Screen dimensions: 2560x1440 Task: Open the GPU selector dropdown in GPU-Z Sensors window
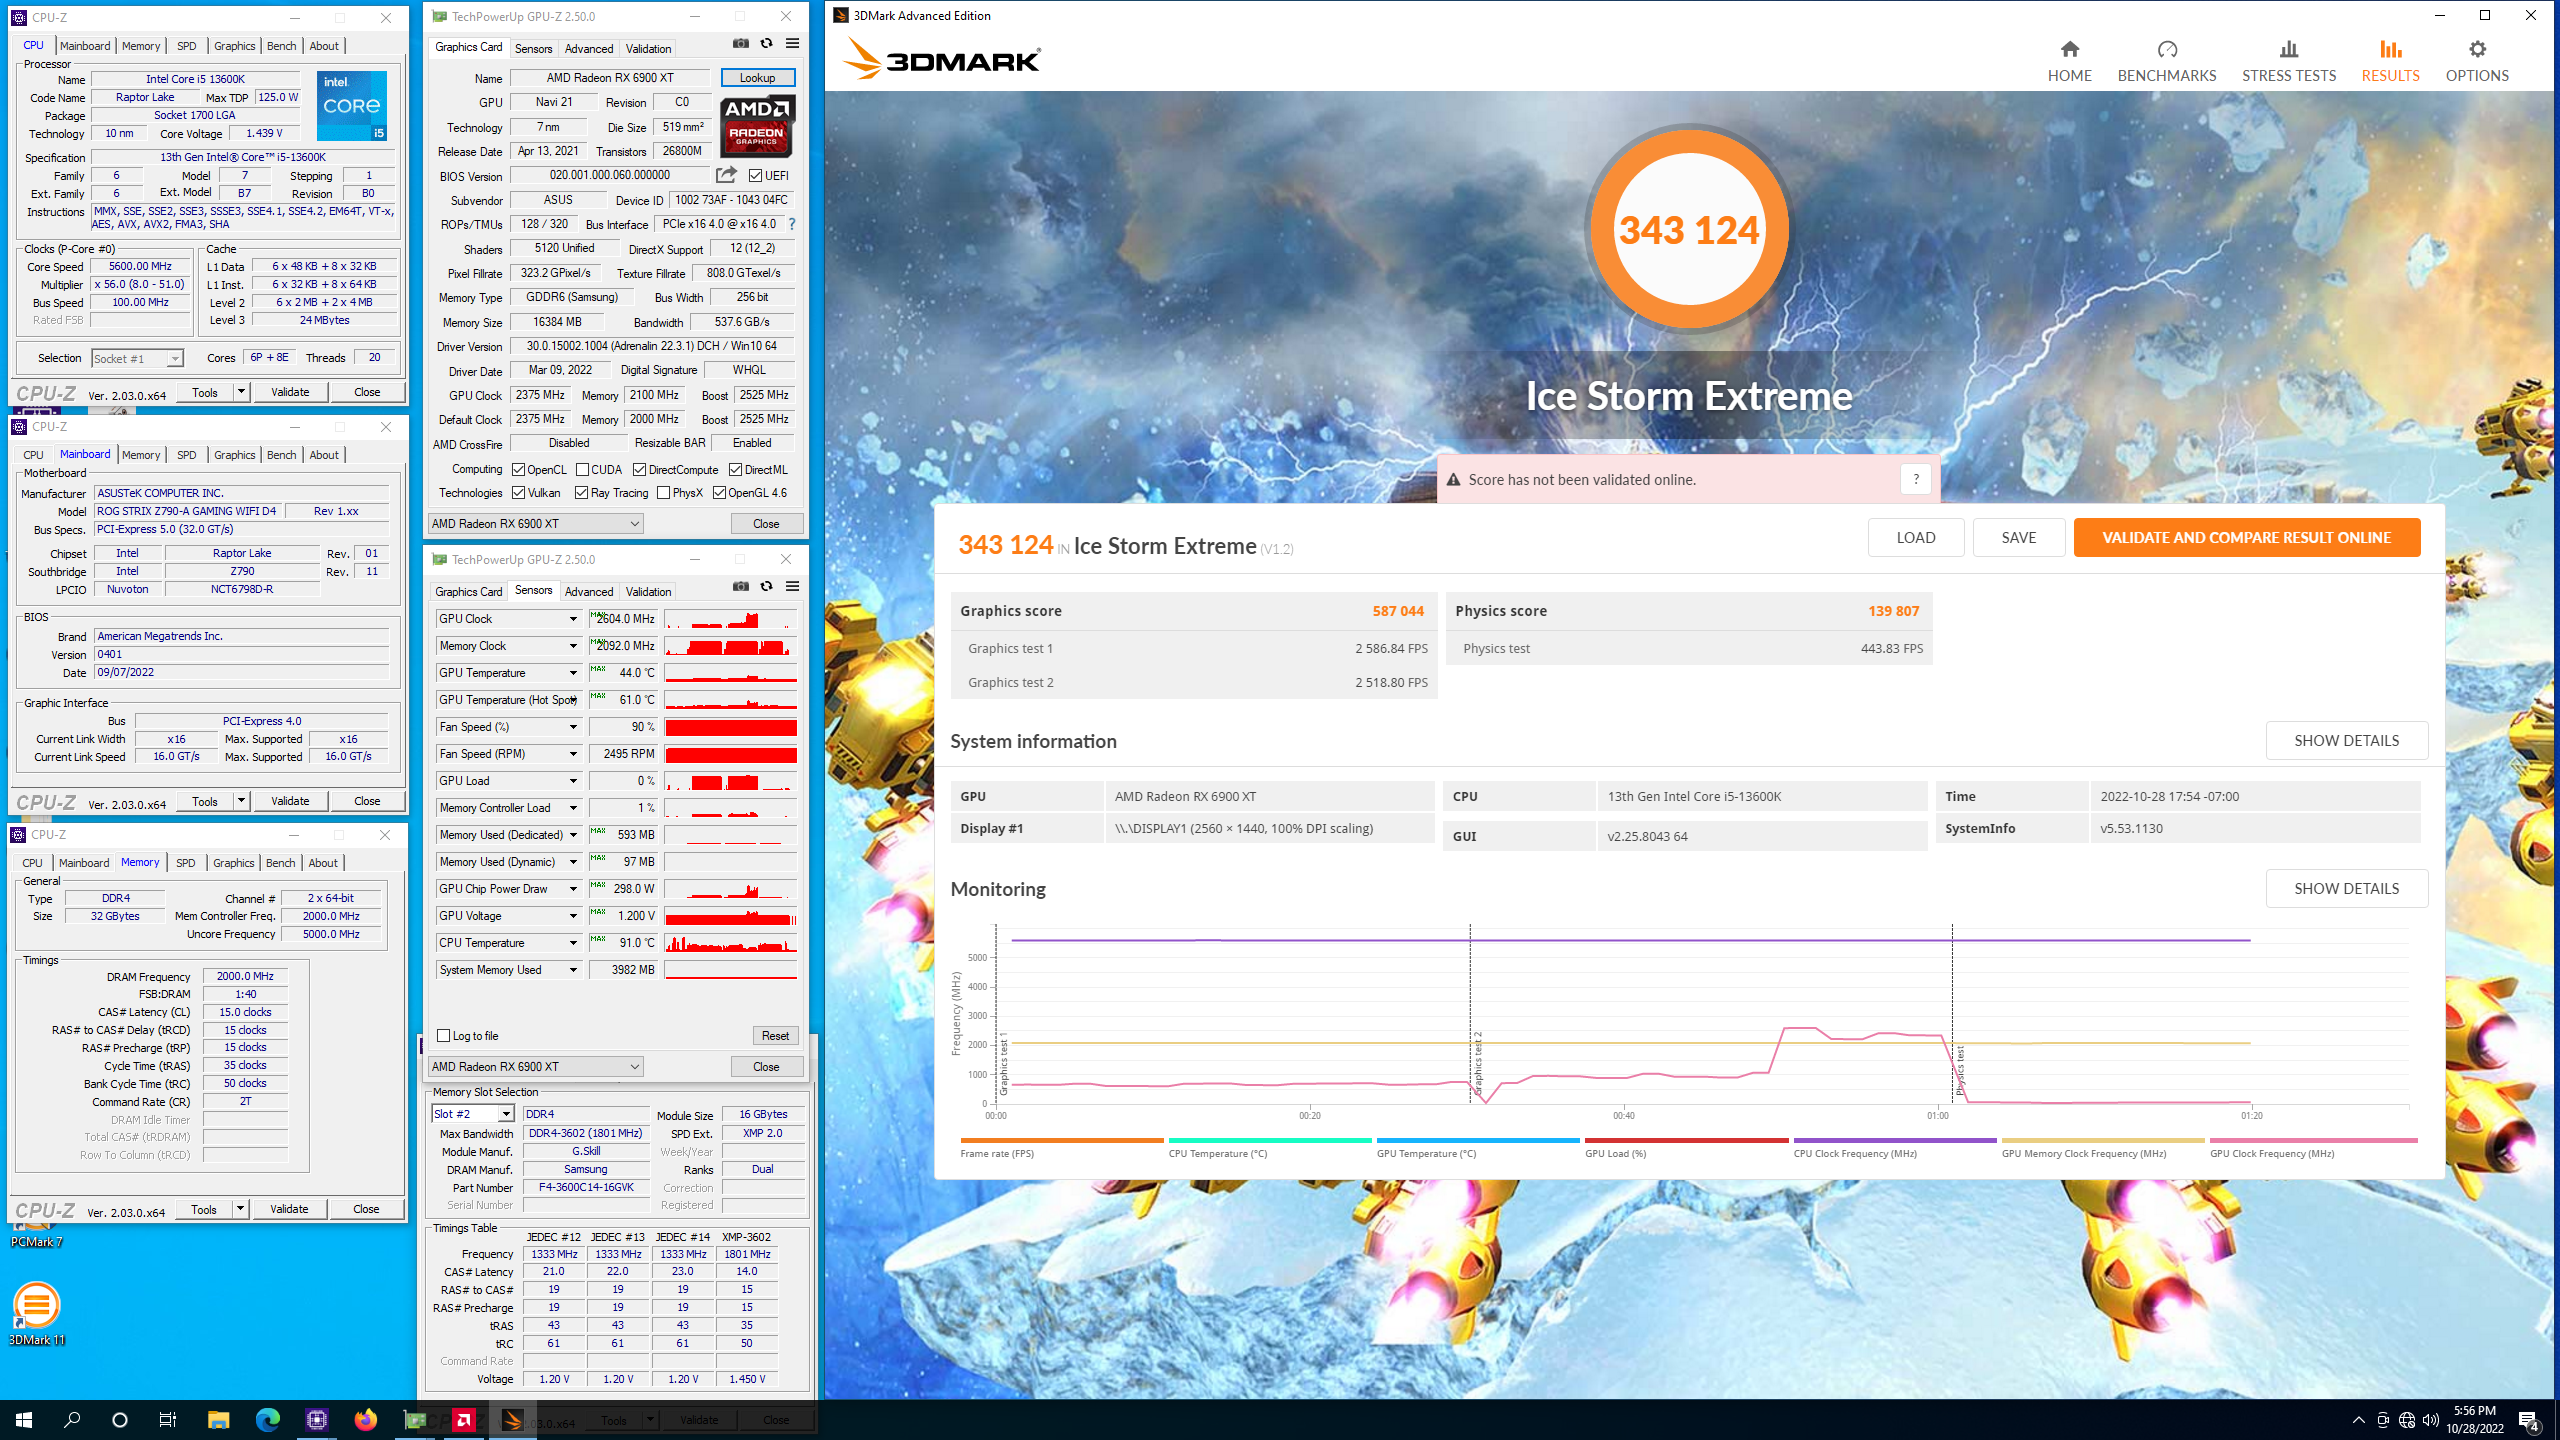click(x=535, y=1067)
